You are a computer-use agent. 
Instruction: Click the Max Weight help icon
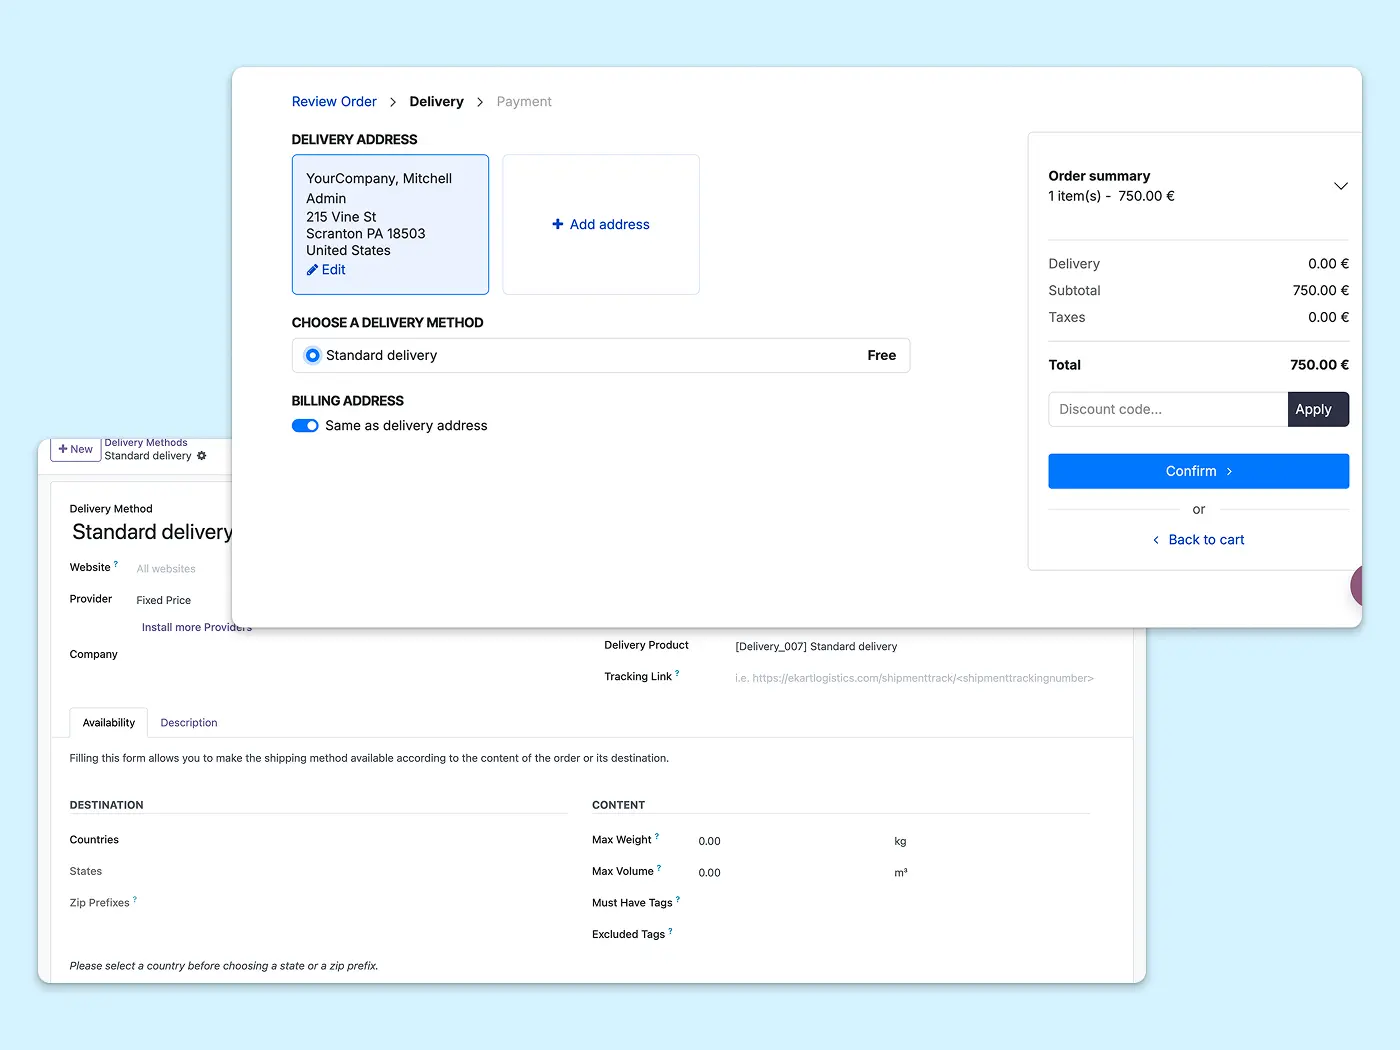pos(657,836)
